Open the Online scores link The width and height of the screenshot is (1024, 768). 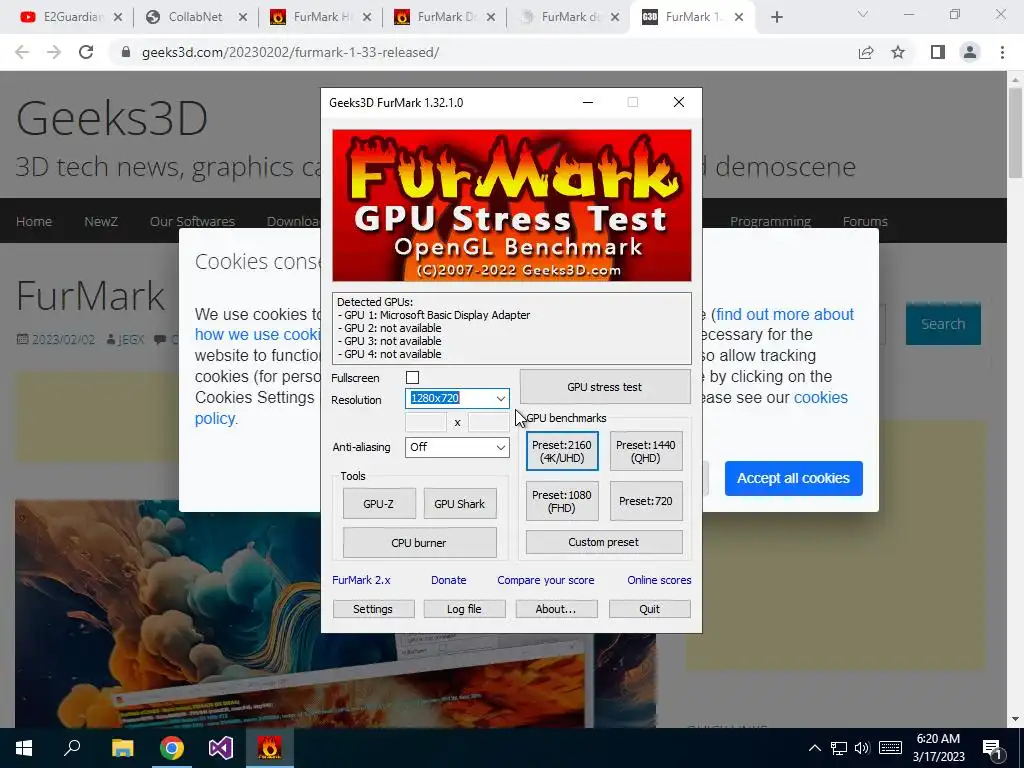[659, 580]
